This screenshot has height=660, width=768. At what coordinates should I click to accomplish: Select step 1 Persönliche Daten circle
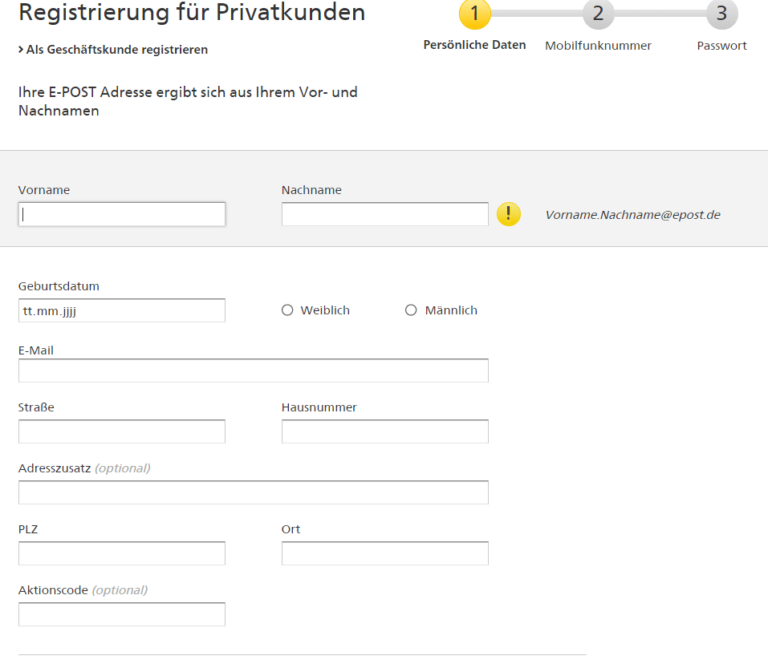tap(475, 14)
